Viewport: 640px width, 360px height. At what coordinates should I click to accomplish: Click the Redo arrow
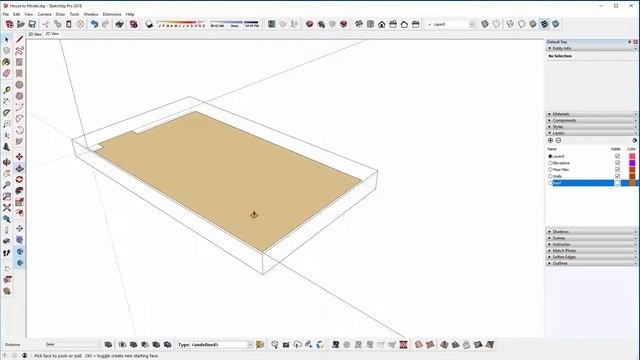106,24
